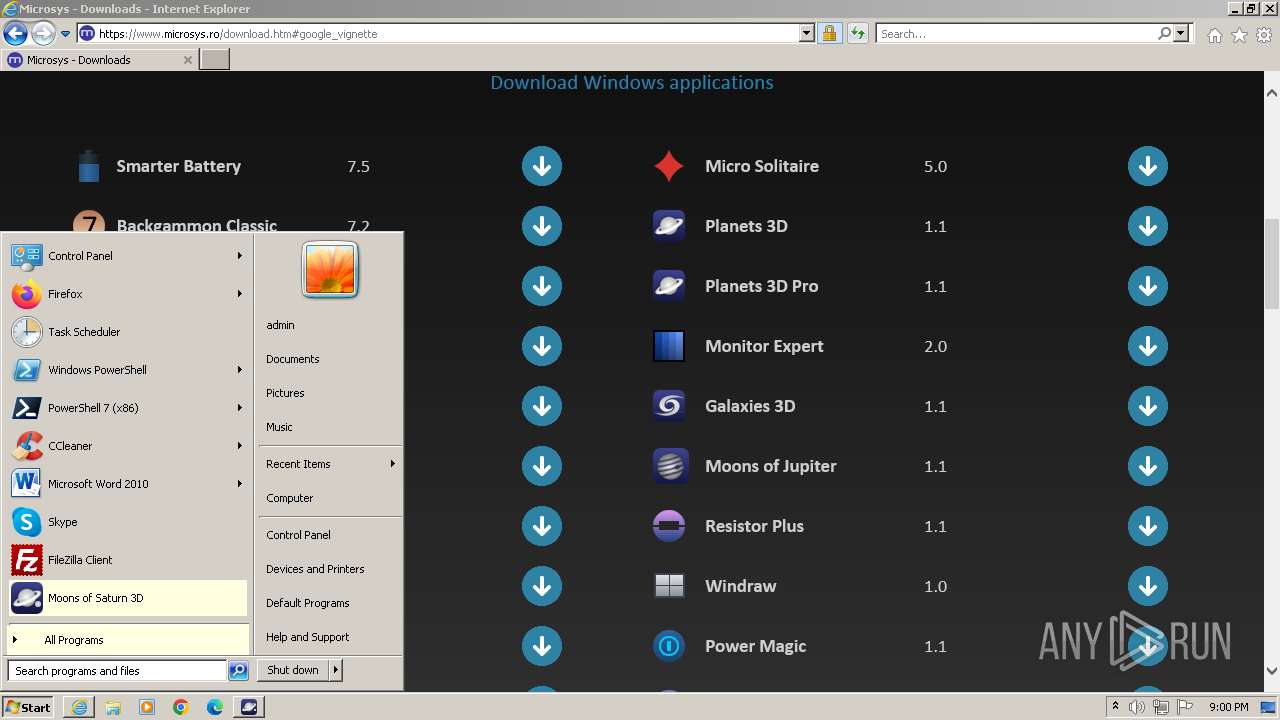Viewport: 1280px width, 720px height.
Task: Click the volume icon in system tray
Action: (x=1137, y=707)
